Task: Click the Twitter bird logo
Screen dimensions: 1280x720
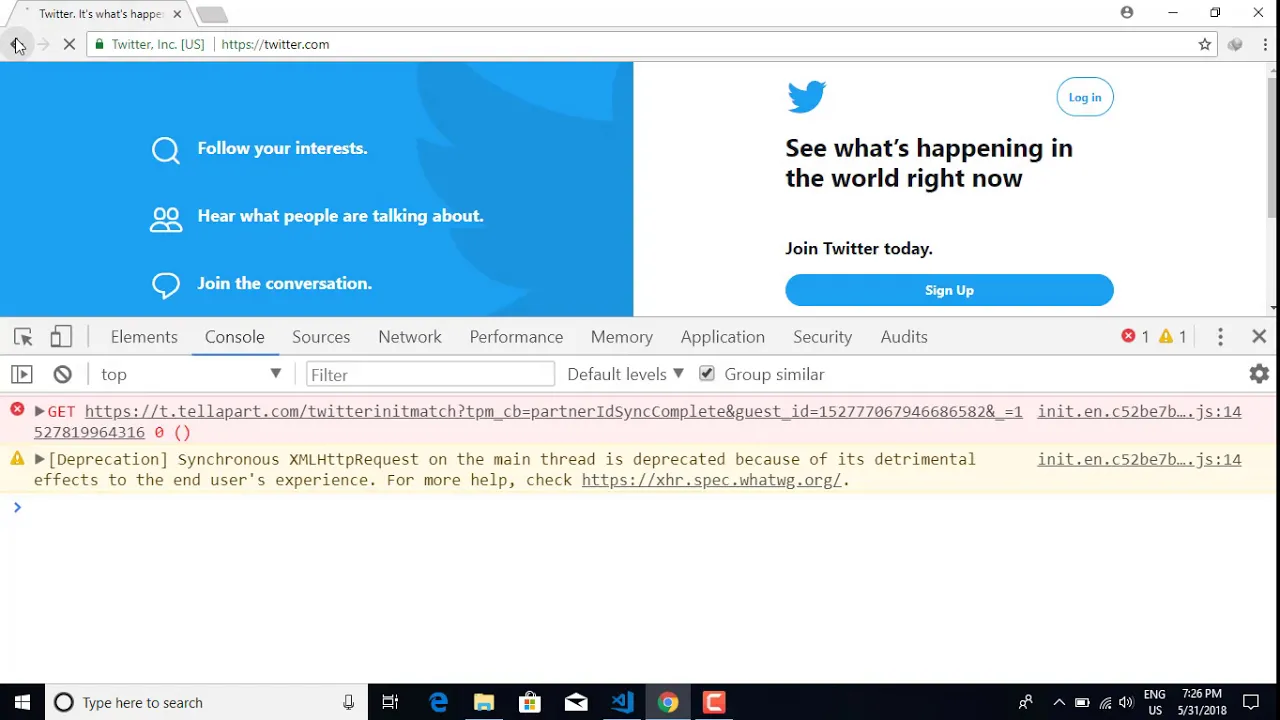Action: (807, 97)
